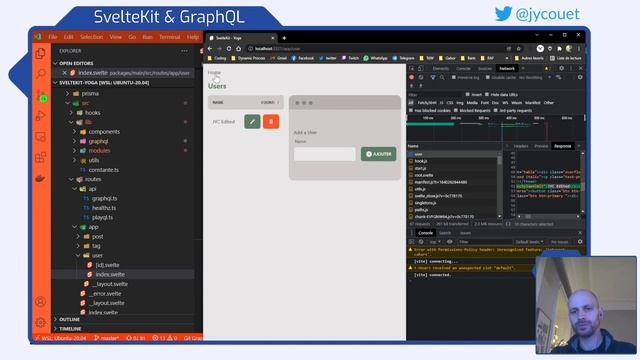
Task: Click the Name input field for Add a User
Action: point(324,154)
